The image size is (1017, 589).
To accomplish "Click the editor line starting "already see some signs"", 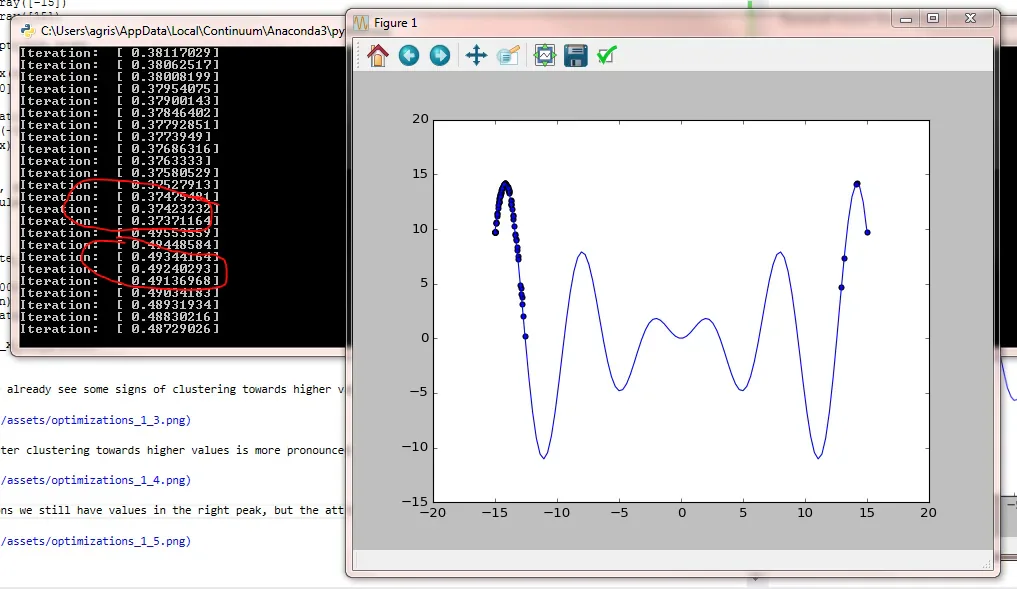I will (174, 389).
